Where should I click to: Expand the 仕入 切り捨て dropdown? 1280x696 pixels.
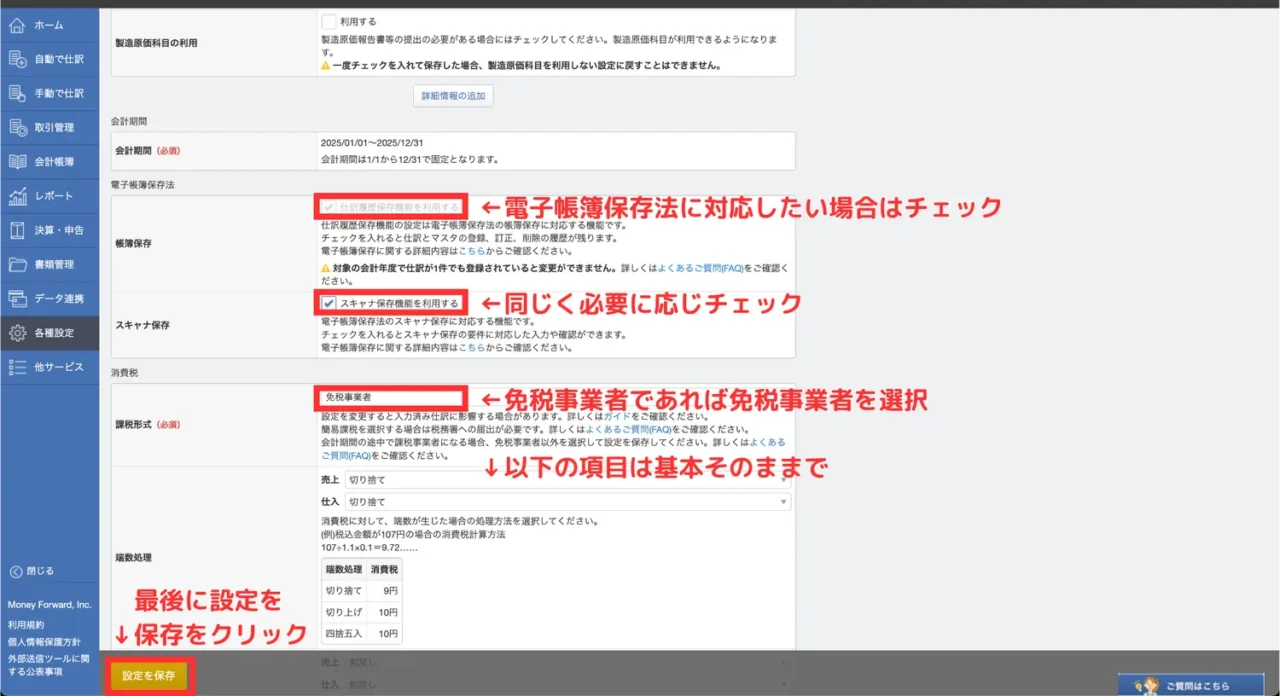pyautogui.click(x=567, y=502)
